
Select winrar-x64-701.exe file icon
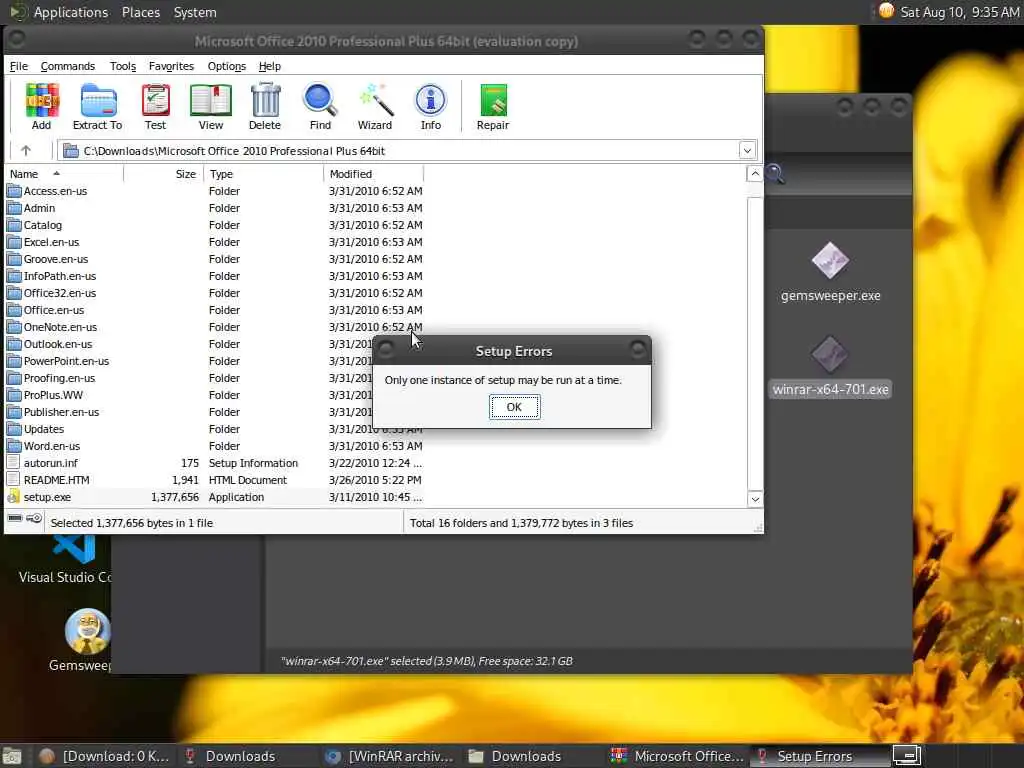pos(830,355)
